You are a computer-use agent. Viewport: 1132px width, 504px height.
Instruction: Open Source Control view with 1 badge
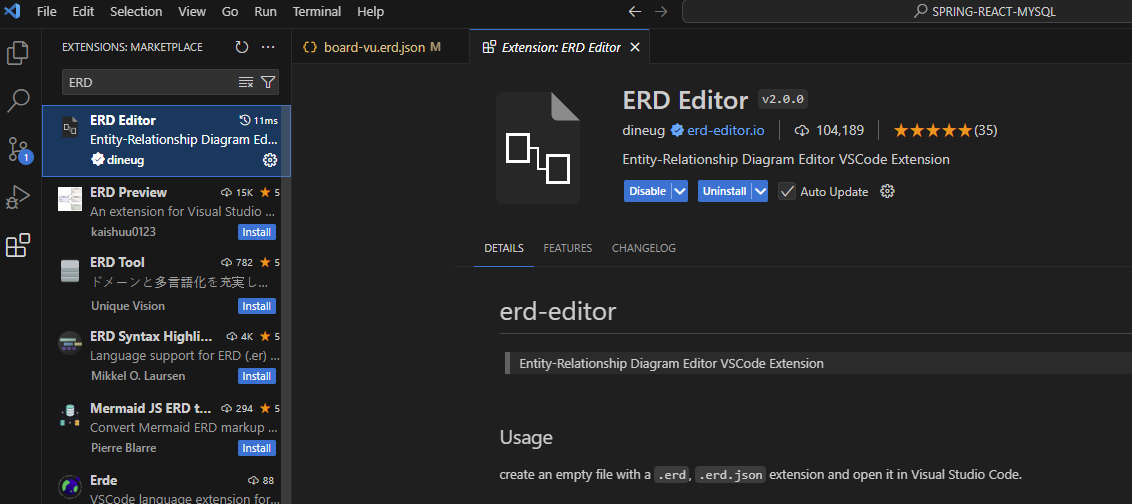coord(18,149)
